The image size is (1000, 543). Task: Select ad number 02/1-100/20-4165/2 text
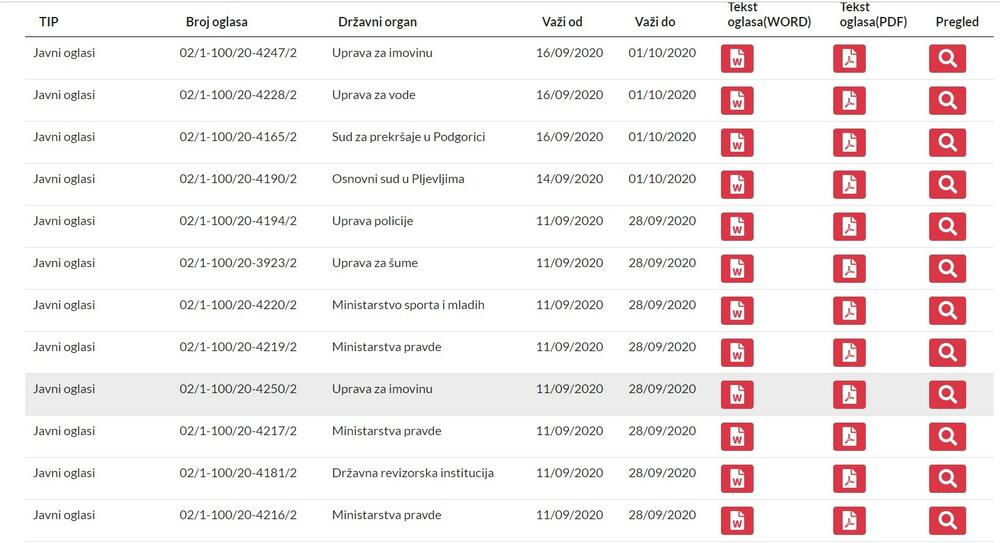[238, 137]
